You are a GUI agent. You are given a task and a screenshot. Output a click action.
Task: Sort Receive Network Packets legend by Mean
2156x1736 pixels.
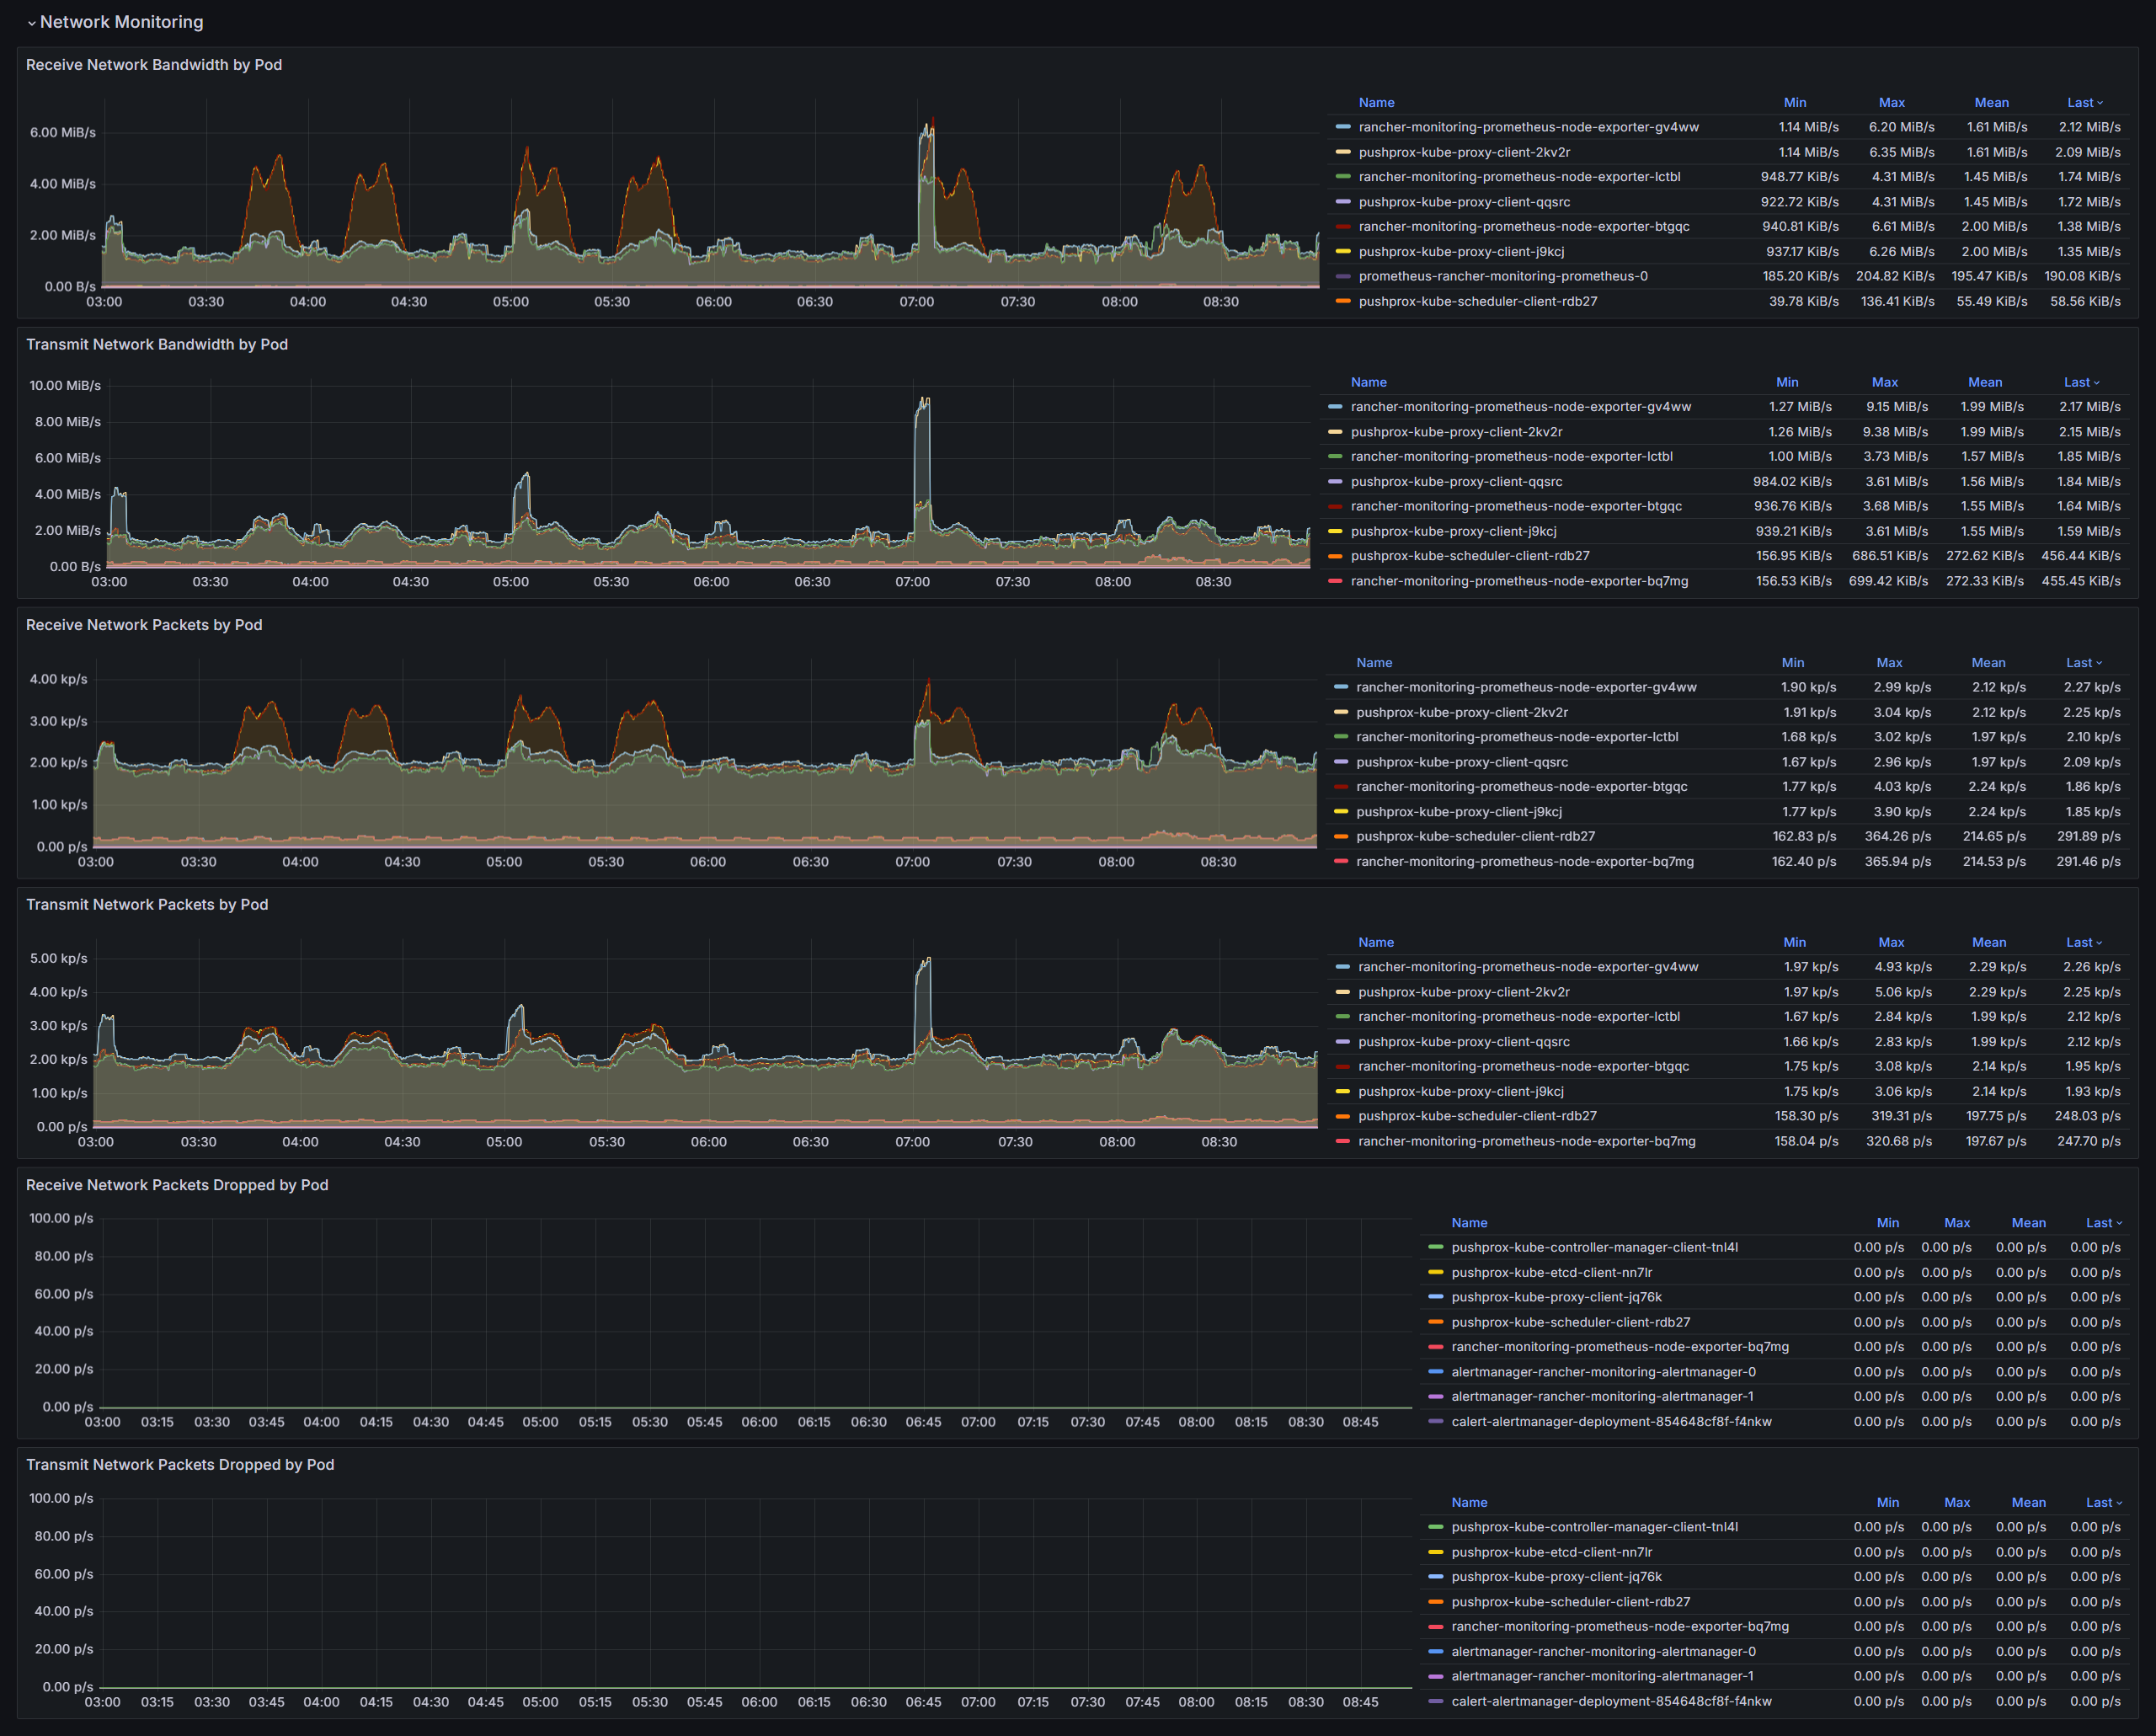[x=1988, y=663]
